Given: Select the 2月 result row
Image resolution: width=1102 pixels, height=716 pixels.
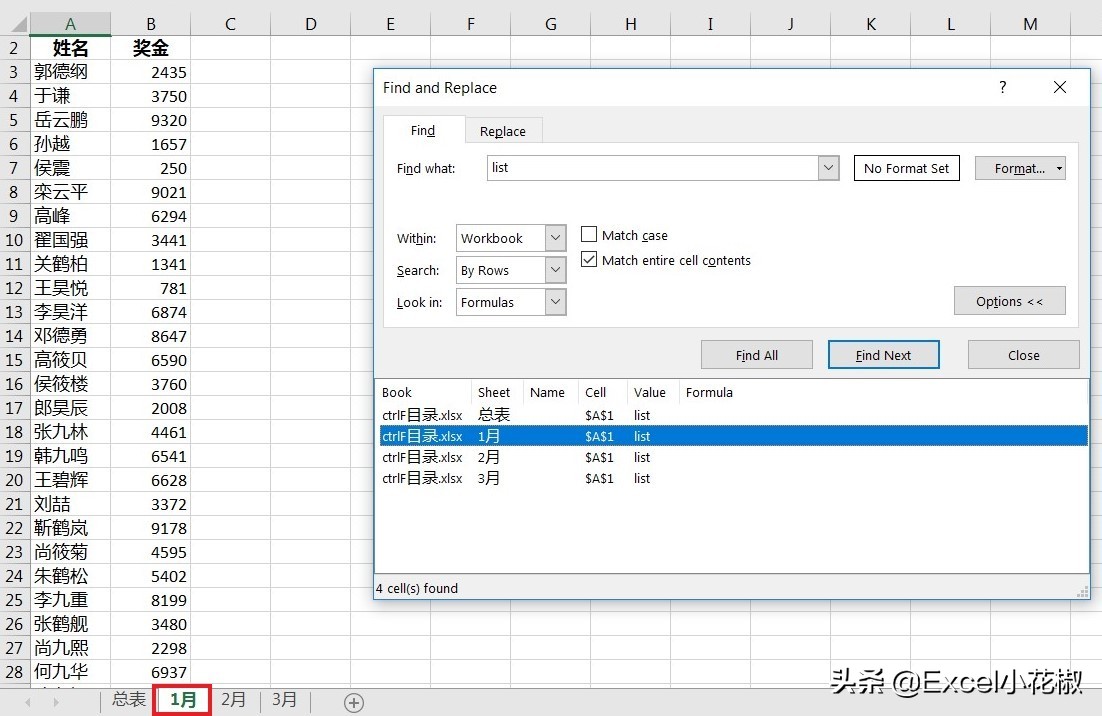Looking at the screenshot, I should point(734,457).
